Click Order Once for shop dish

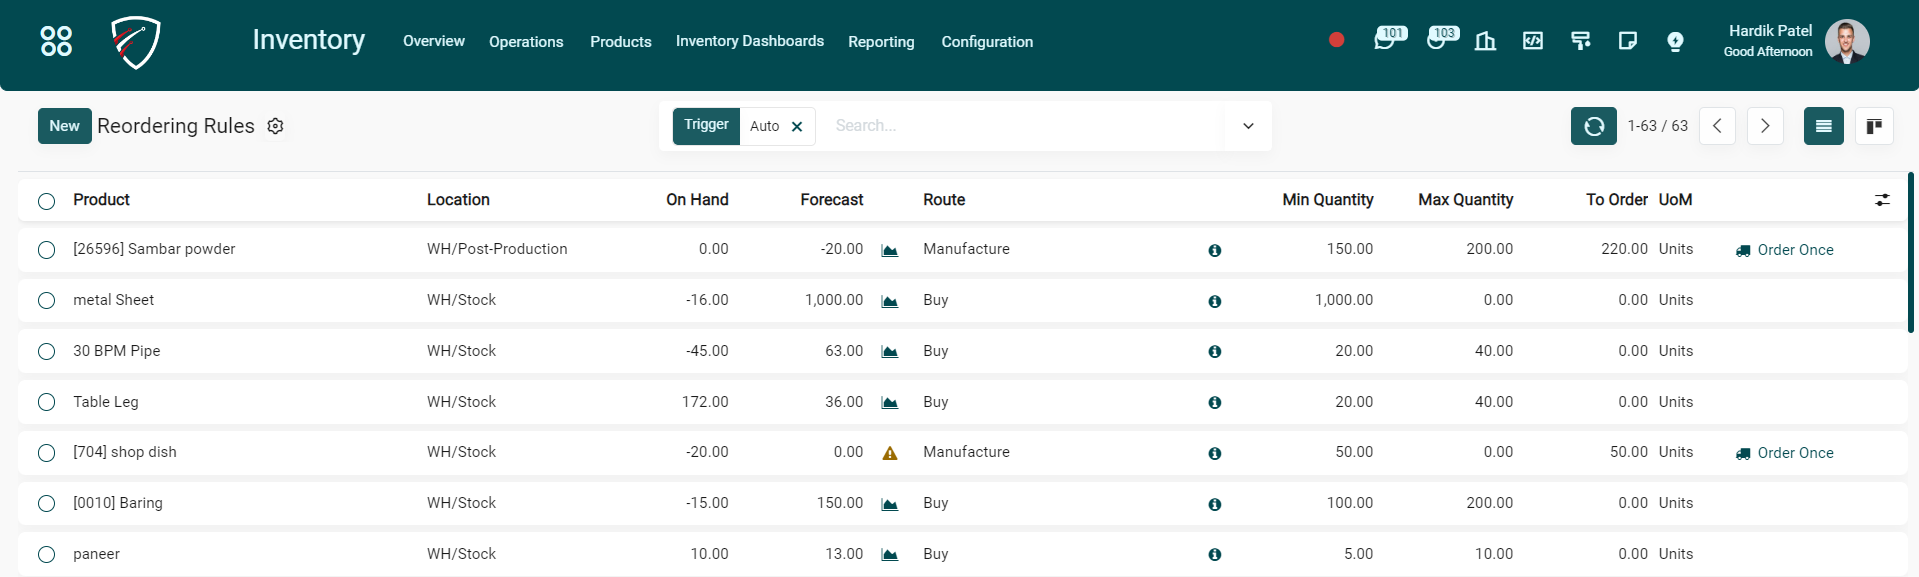click(1784, 453)
